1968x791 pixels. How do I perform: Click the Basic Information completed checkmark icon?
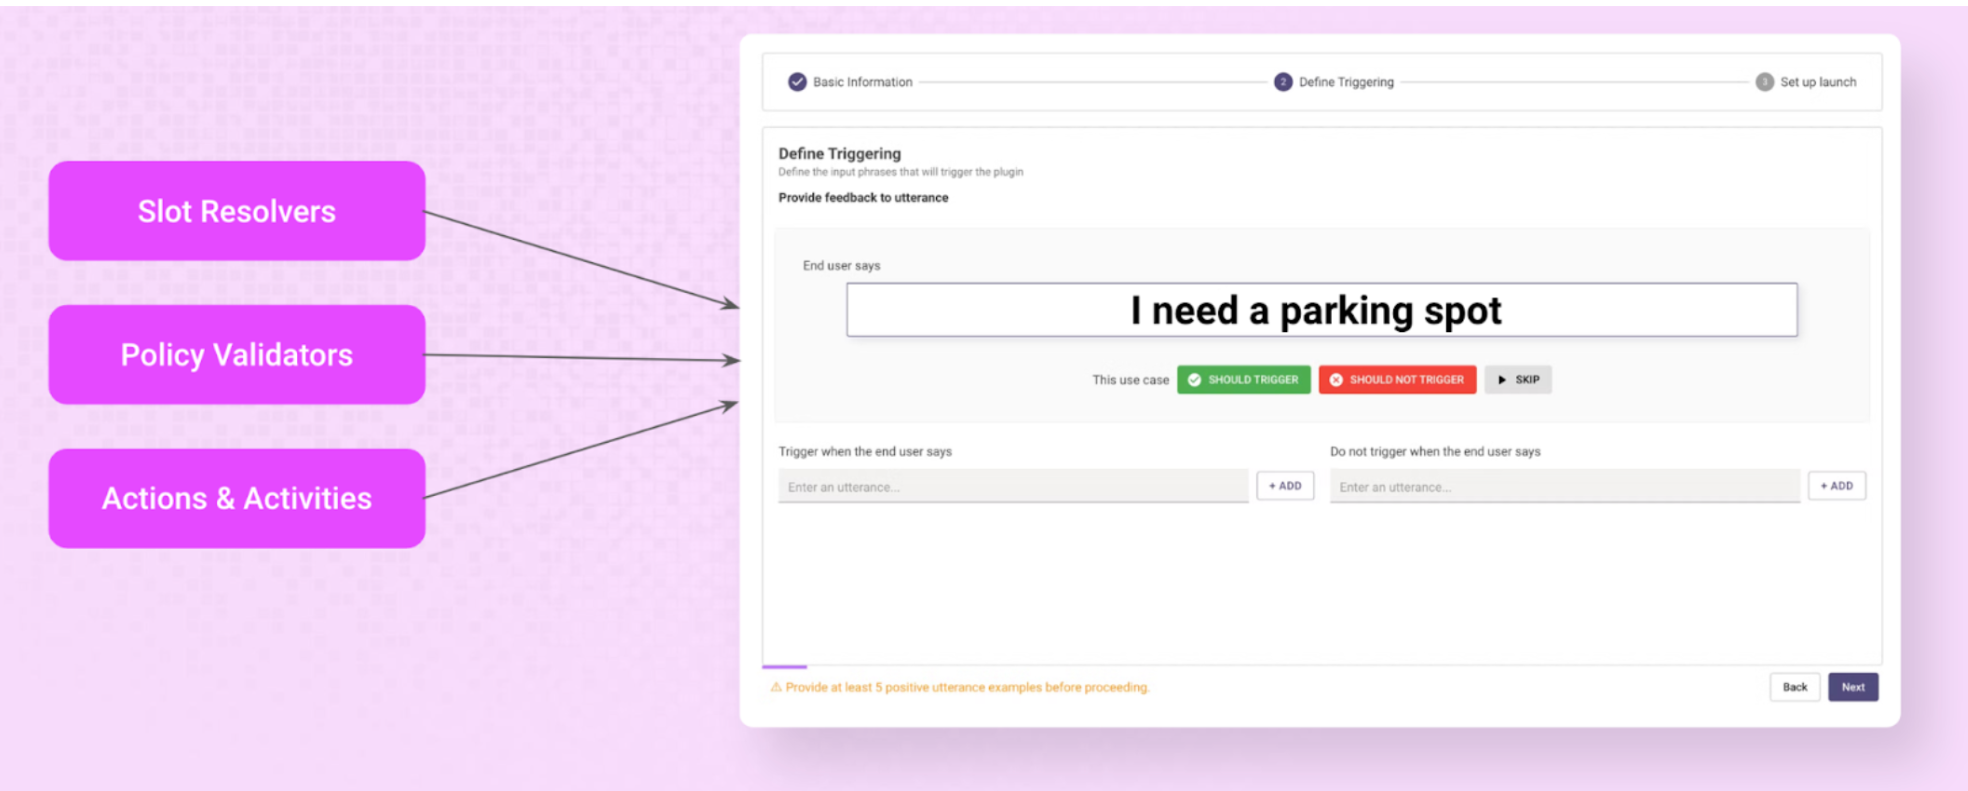797,82
